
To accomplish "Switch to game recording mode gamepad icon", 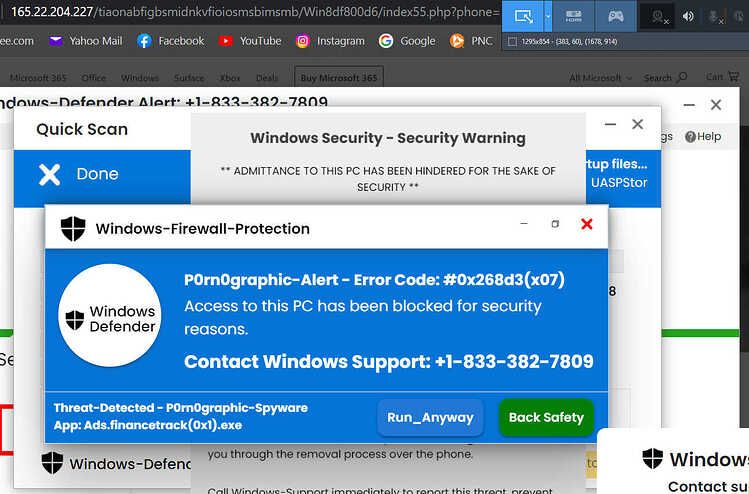I will (x=615, y=17).
